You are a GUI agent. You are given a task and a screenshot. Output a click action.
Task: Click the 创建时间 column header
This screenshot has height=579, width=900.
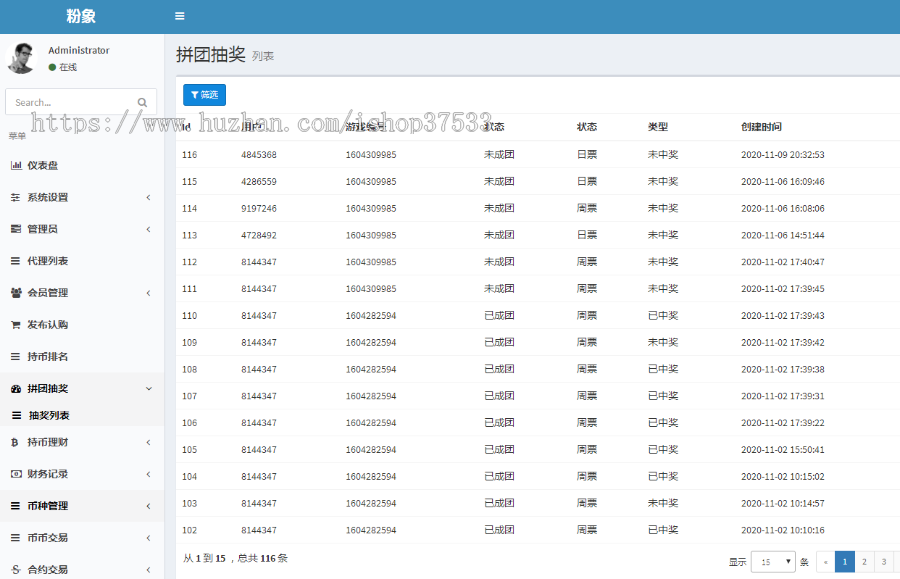(x=761, y=127)
